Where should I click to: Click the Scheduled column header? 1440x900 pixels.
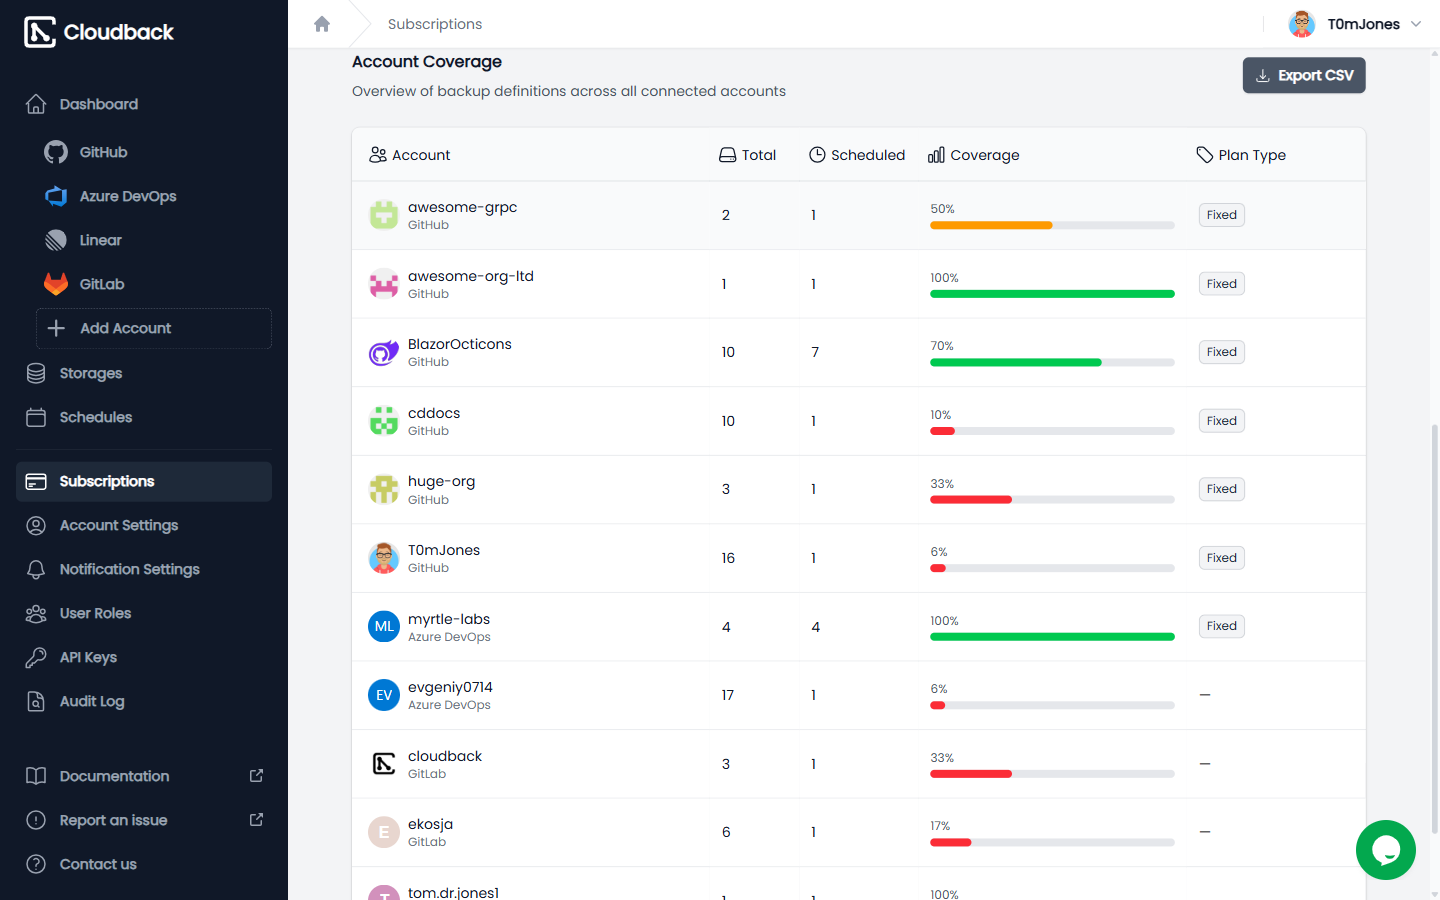point(857,155)
